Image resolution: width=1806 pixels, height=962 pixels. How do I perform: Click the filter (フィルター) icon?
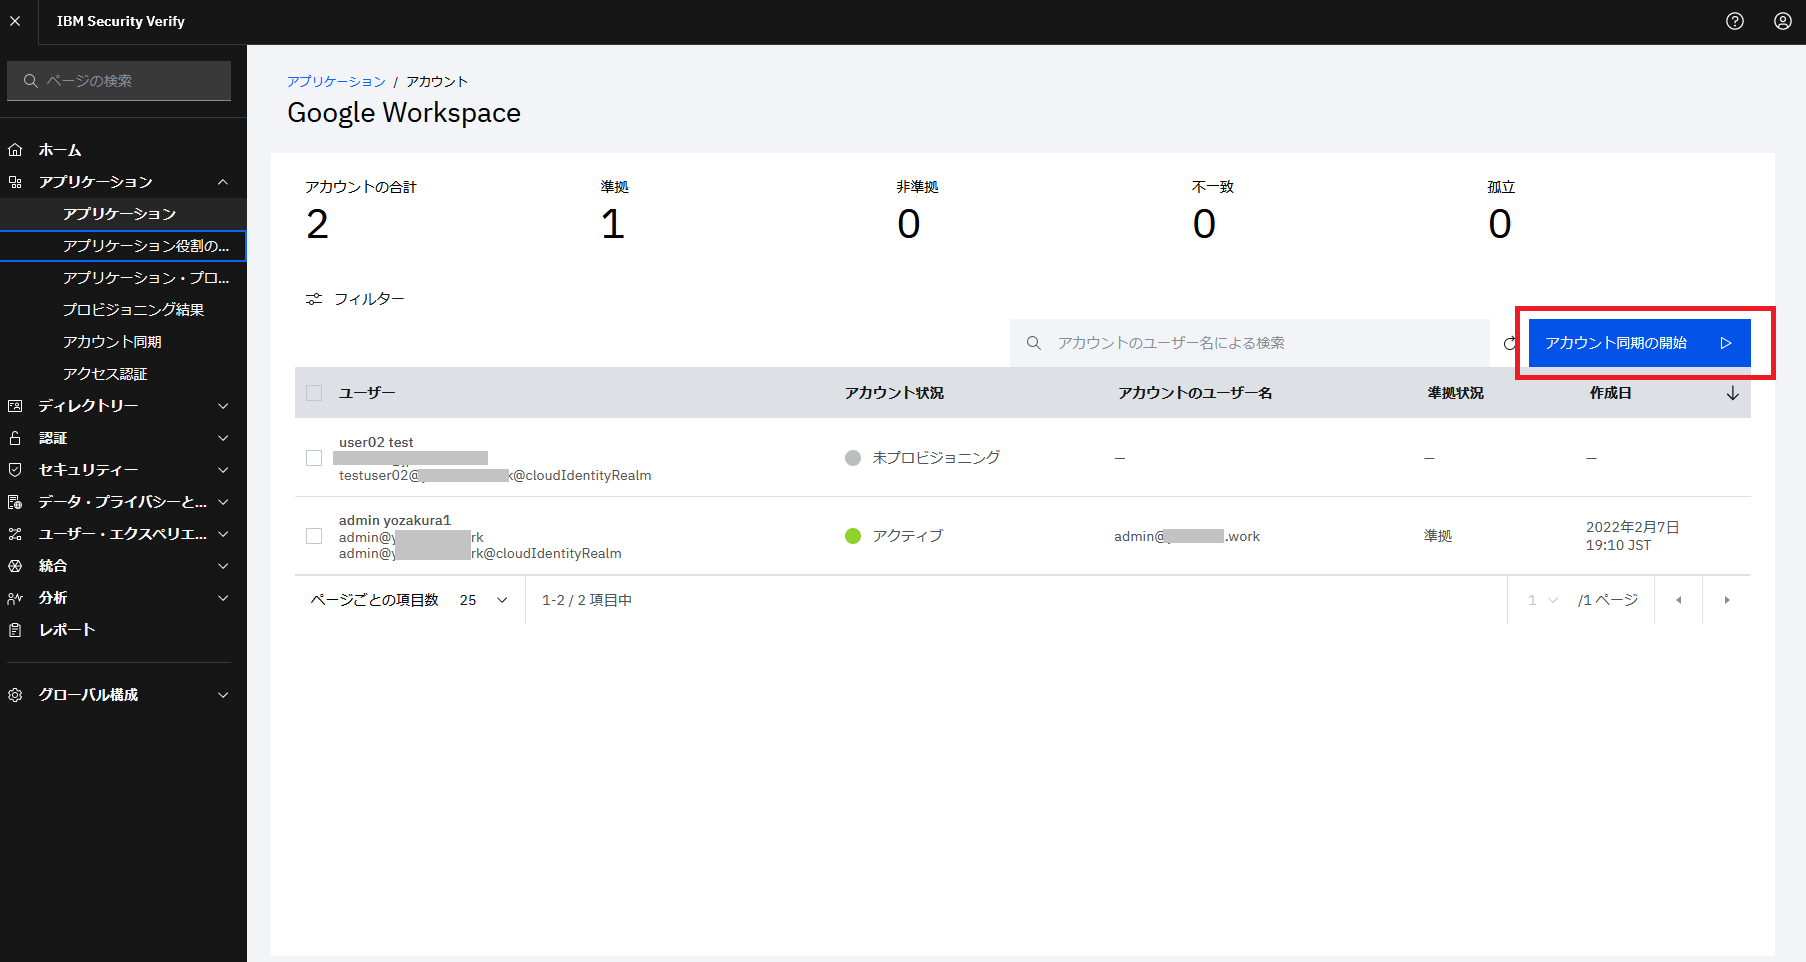(x=314, y=299)
